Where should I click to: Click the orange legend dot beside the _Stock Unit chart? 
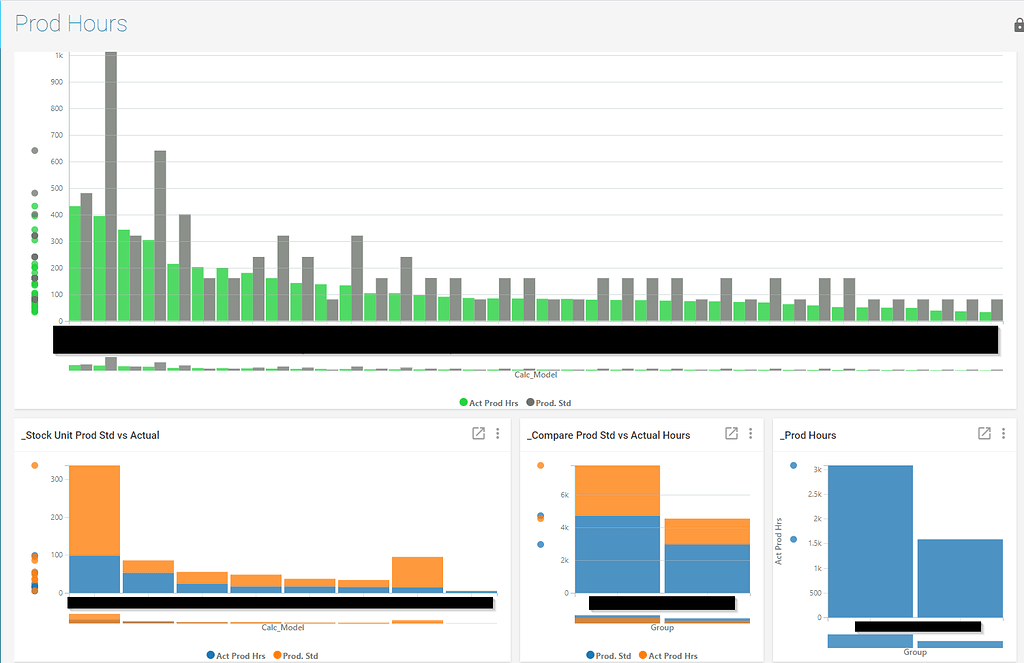tap(35, 464)
